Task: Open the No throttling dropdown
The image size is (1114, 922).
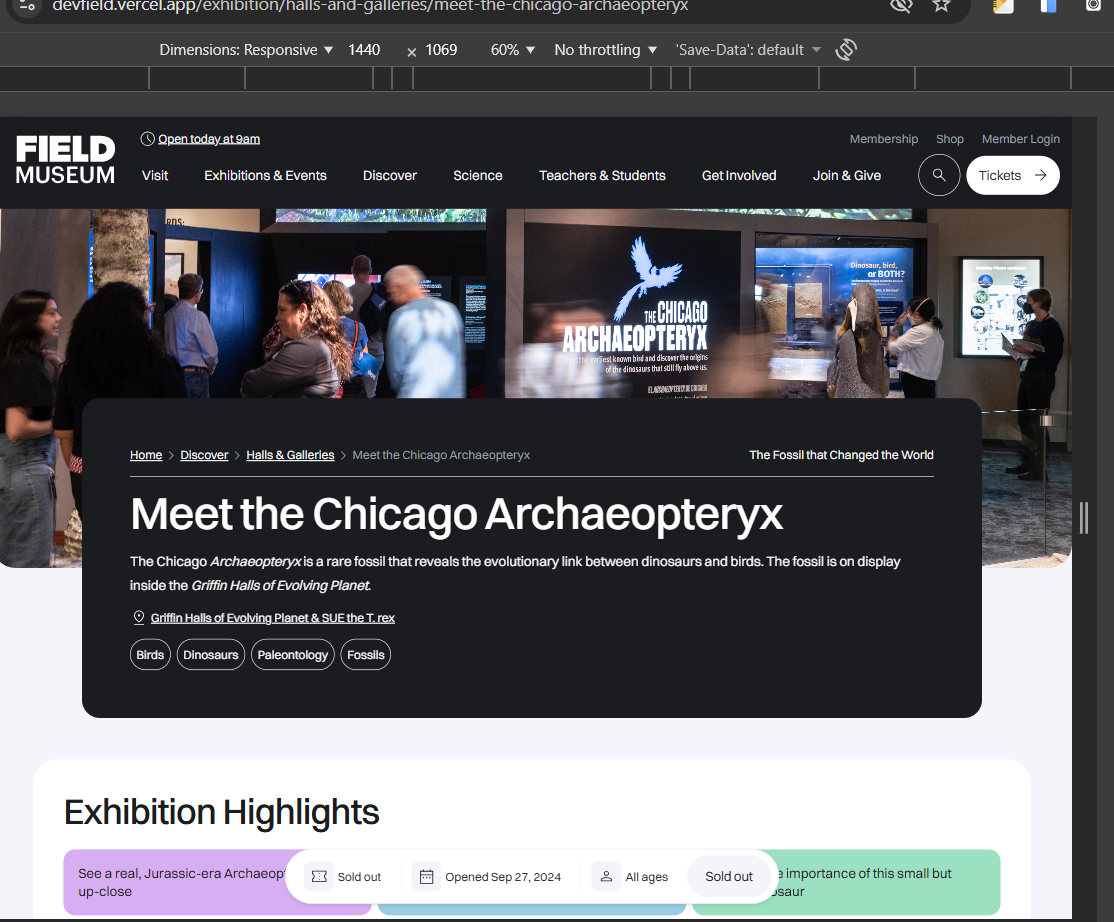Action: point(605,50)
